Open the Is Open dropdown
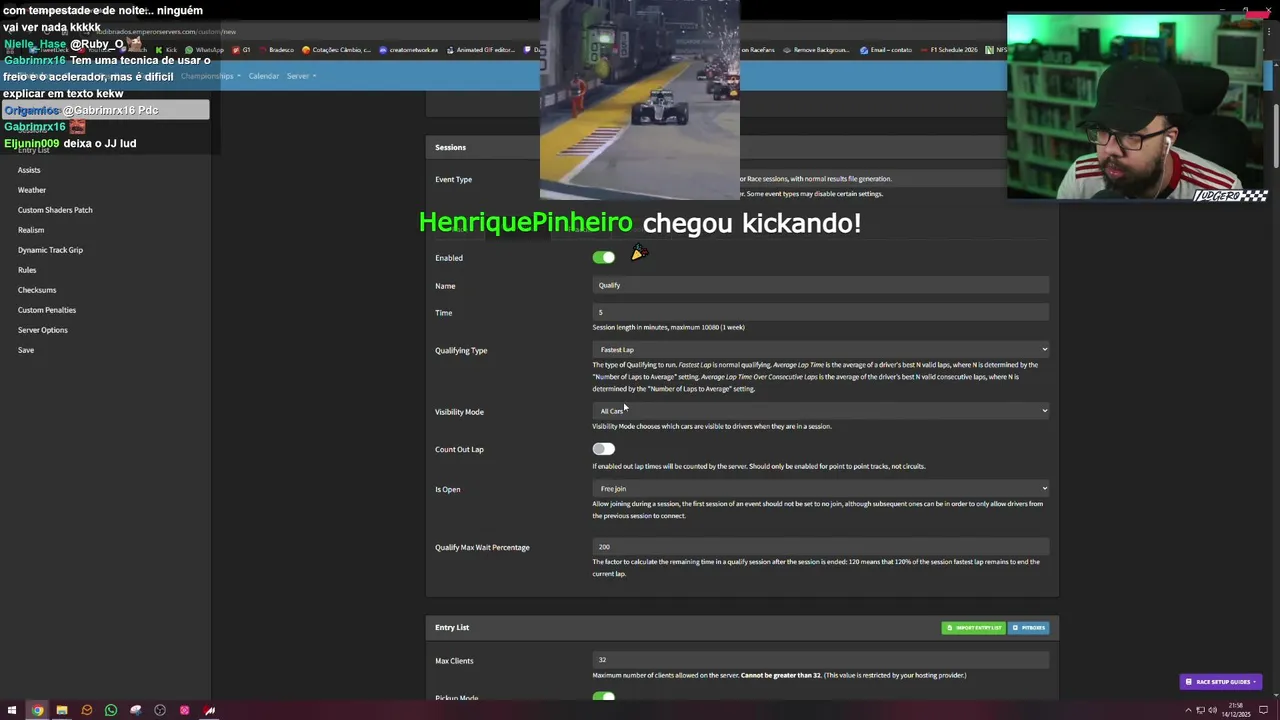Viewport: 1280px width, 720px height. pos(821,488)
